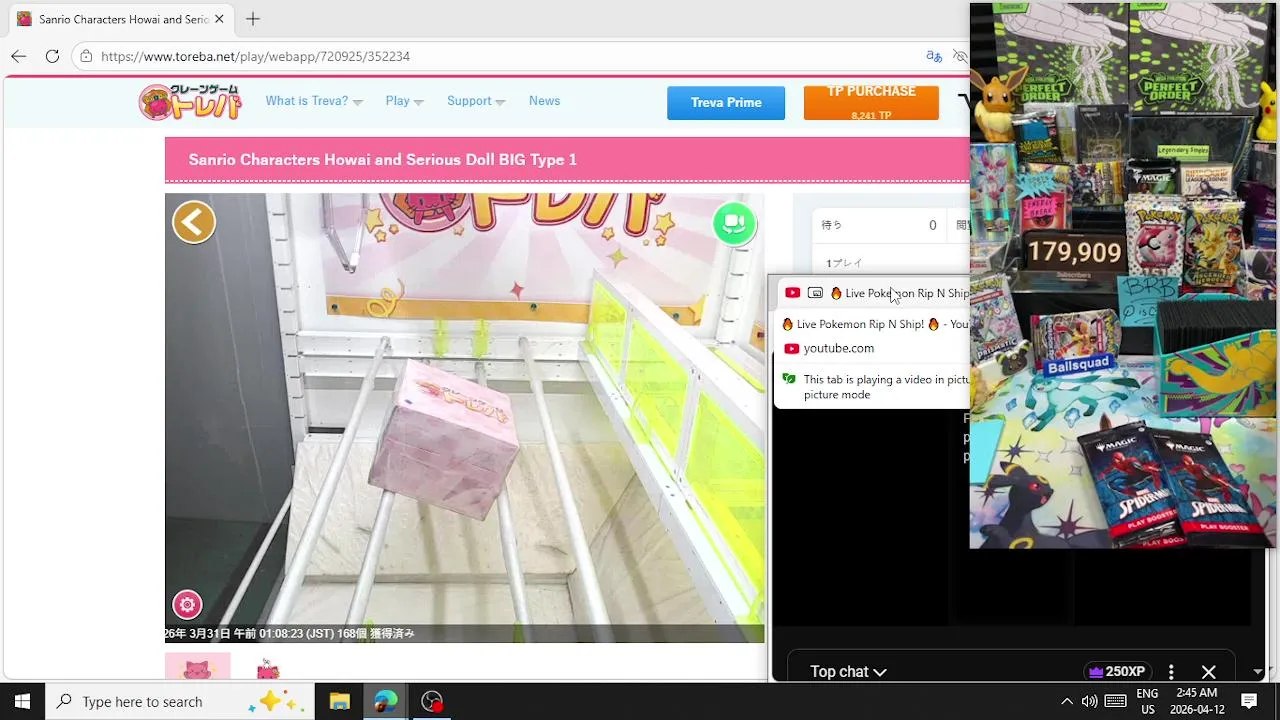Click the picture-in-picture video window
This screenshot has width=1280, height=720.
coord(1122,275)
